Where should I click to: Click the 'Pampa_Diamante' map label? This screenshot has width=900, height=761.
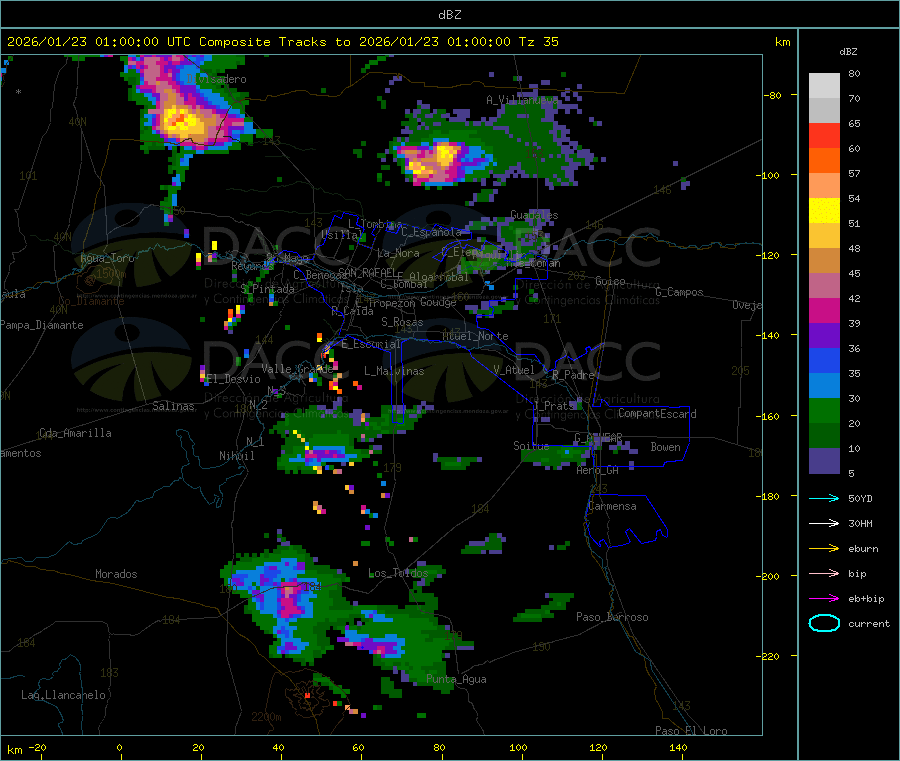[42, 325]
